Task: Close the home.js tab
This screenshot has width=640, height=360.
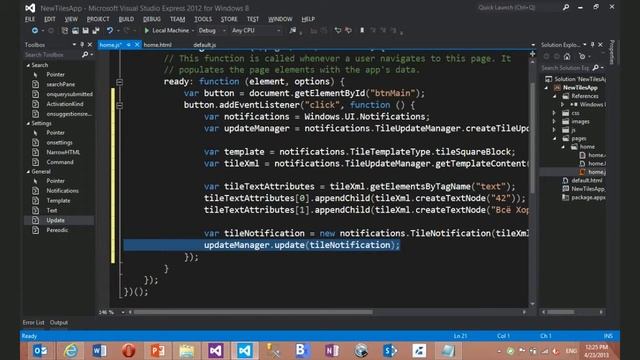Action: pos(137,45)
